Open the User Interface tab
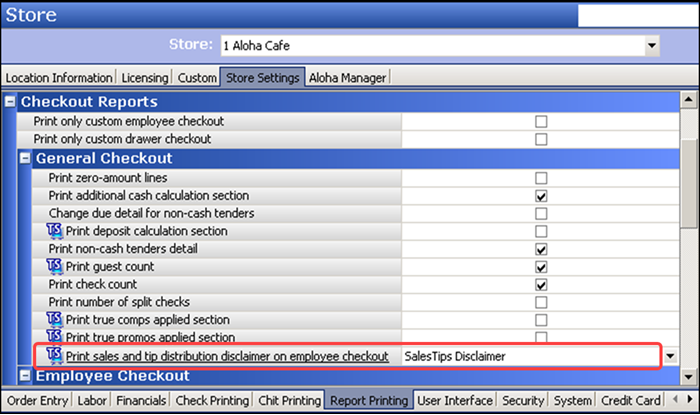This screenshot has height=415, width=700. (x=455, y=401)
